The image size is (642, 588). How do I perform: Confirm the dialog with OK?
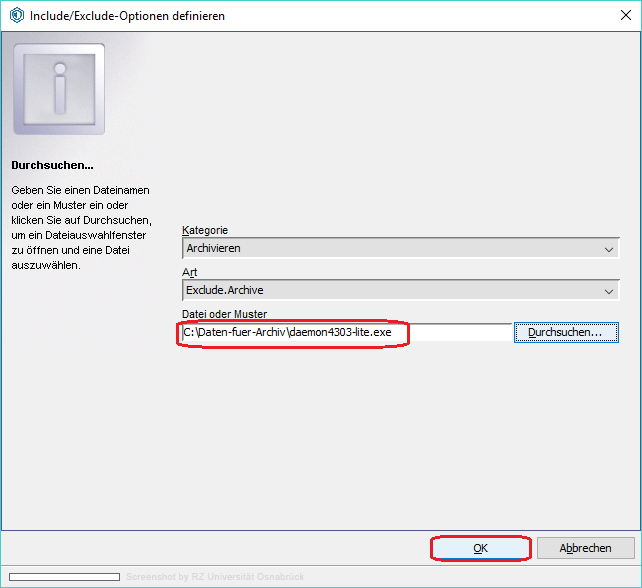pyautogui.click(x=480, y=548)
